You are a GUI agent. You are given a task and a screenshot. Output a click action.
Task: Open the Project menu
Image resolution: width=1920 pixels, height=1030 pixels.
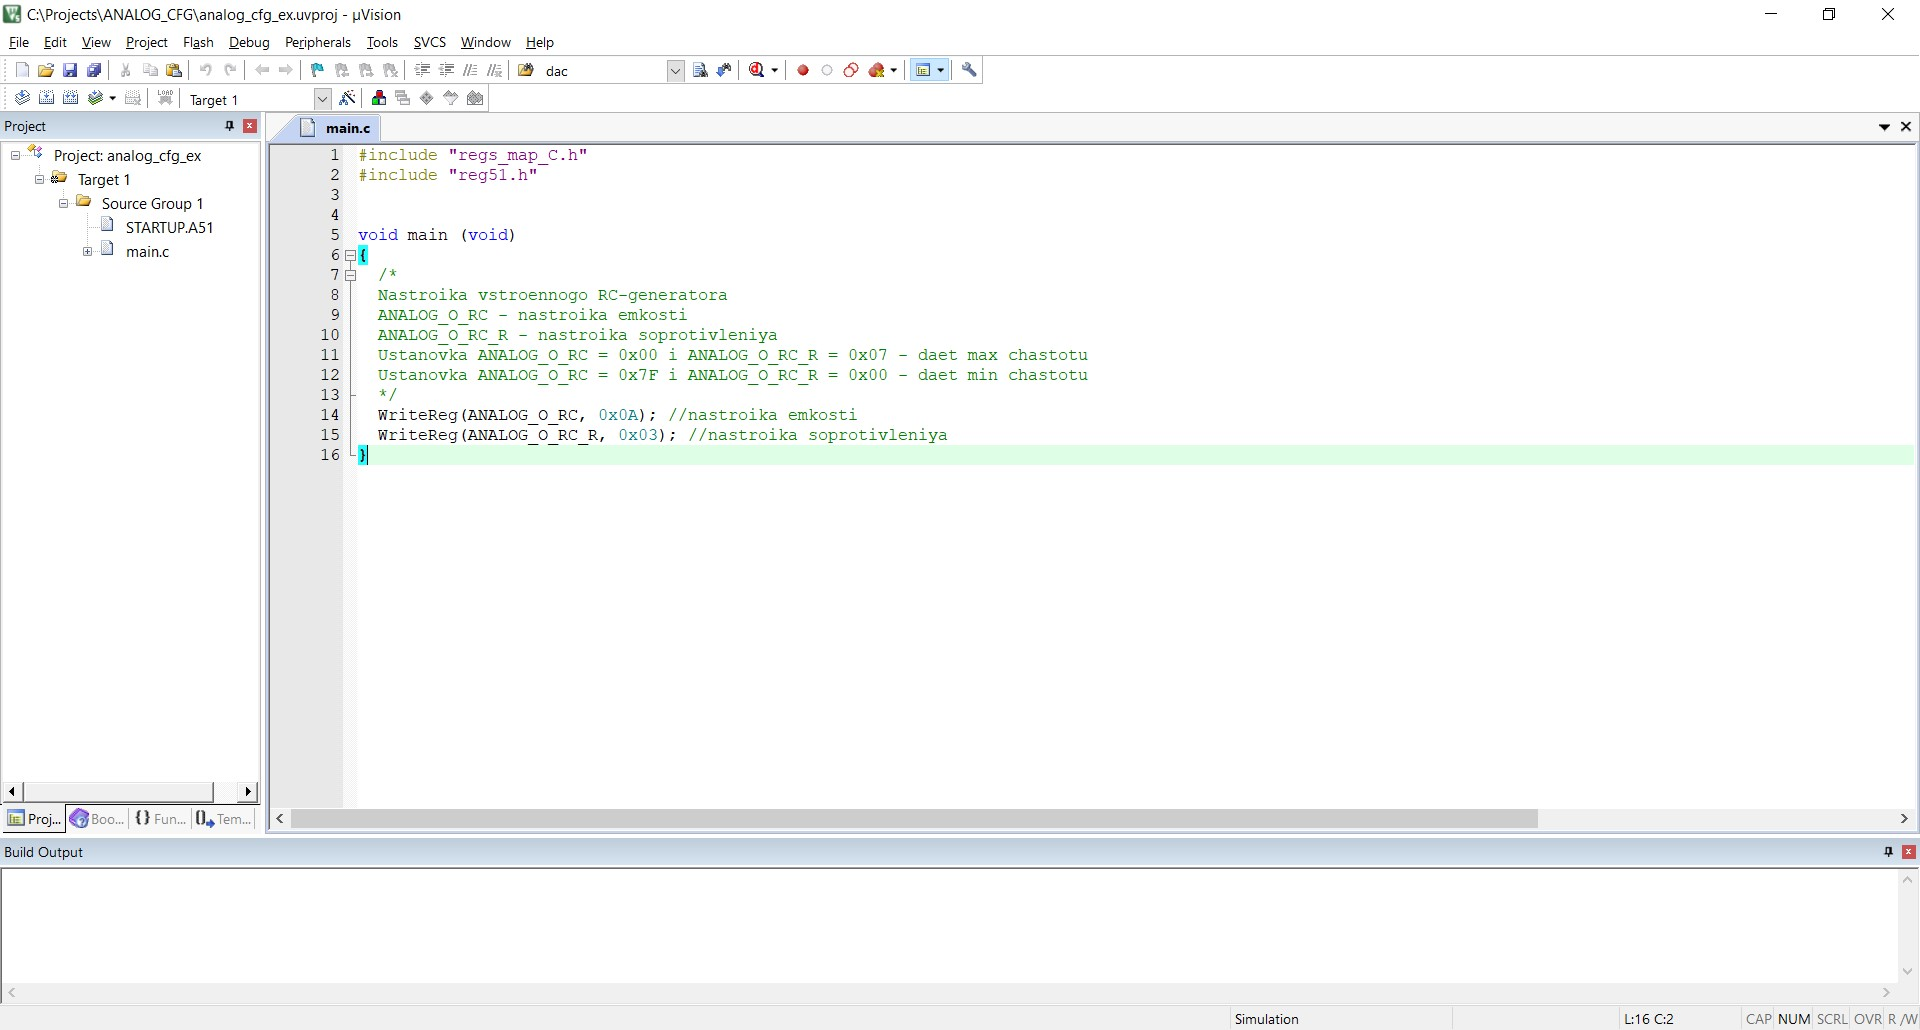[146, 42]
